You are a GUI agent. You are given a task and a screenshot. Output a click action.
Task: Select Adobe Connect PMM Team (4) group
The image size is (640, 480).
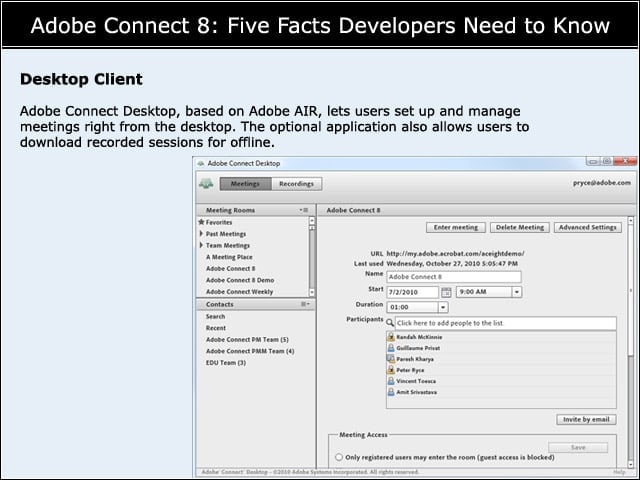250,351
